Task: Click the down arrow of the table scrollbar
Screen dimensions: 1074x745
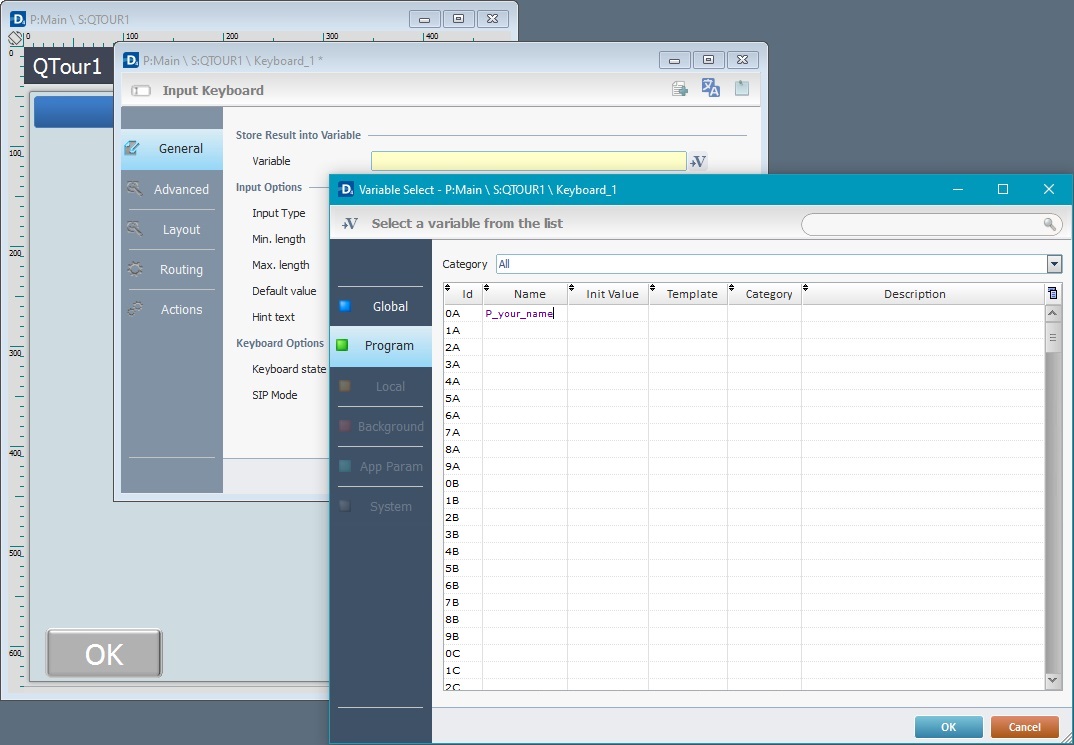Action: click(x=1052, y=680)
